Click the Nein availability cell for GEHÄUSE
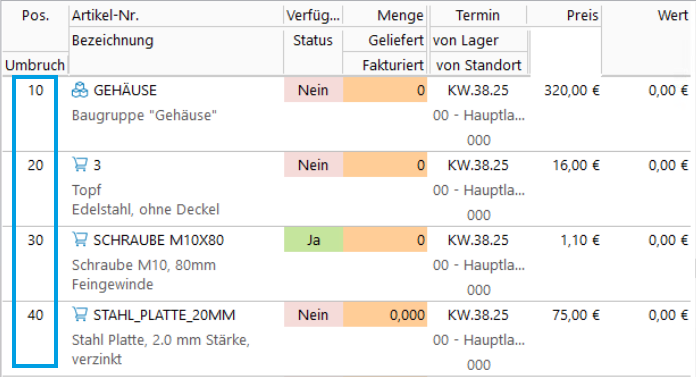The width and height of the screenshot is (696, 377). [313, 90]
